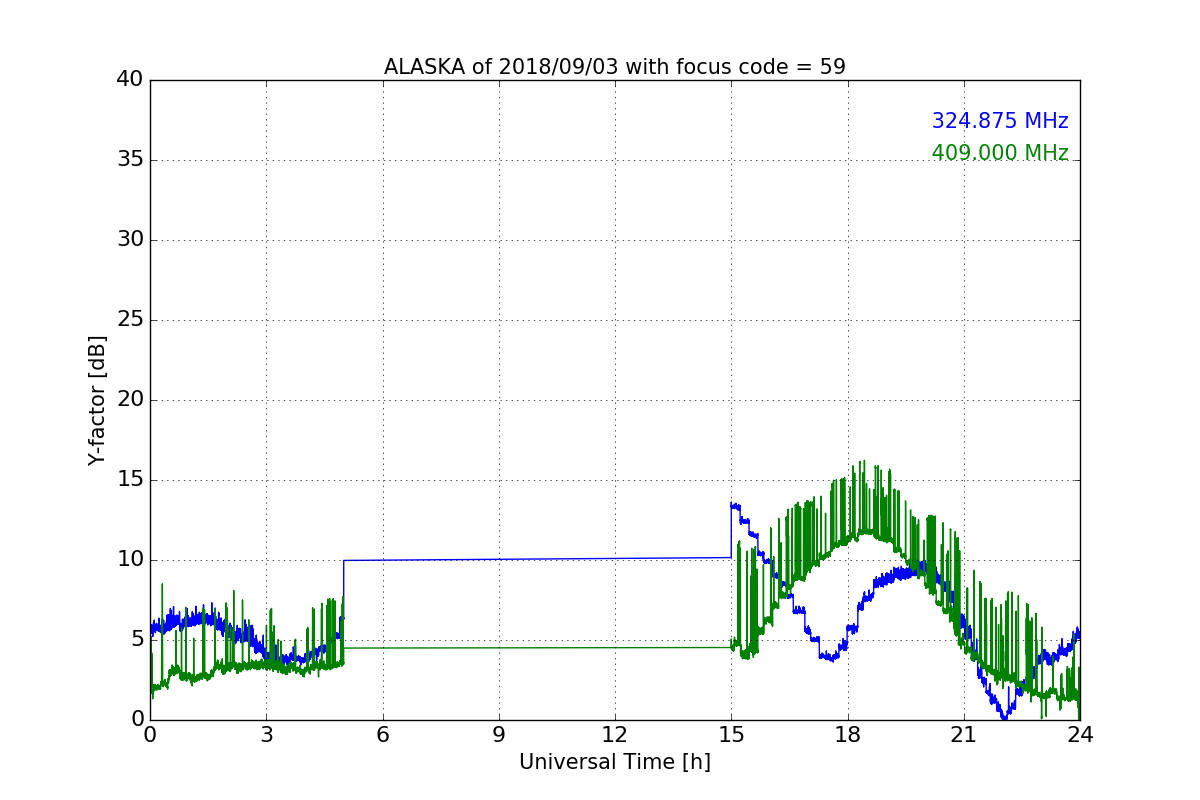Click the y-axis tick label '25'
1200x800 pixels.
(130, 320)
